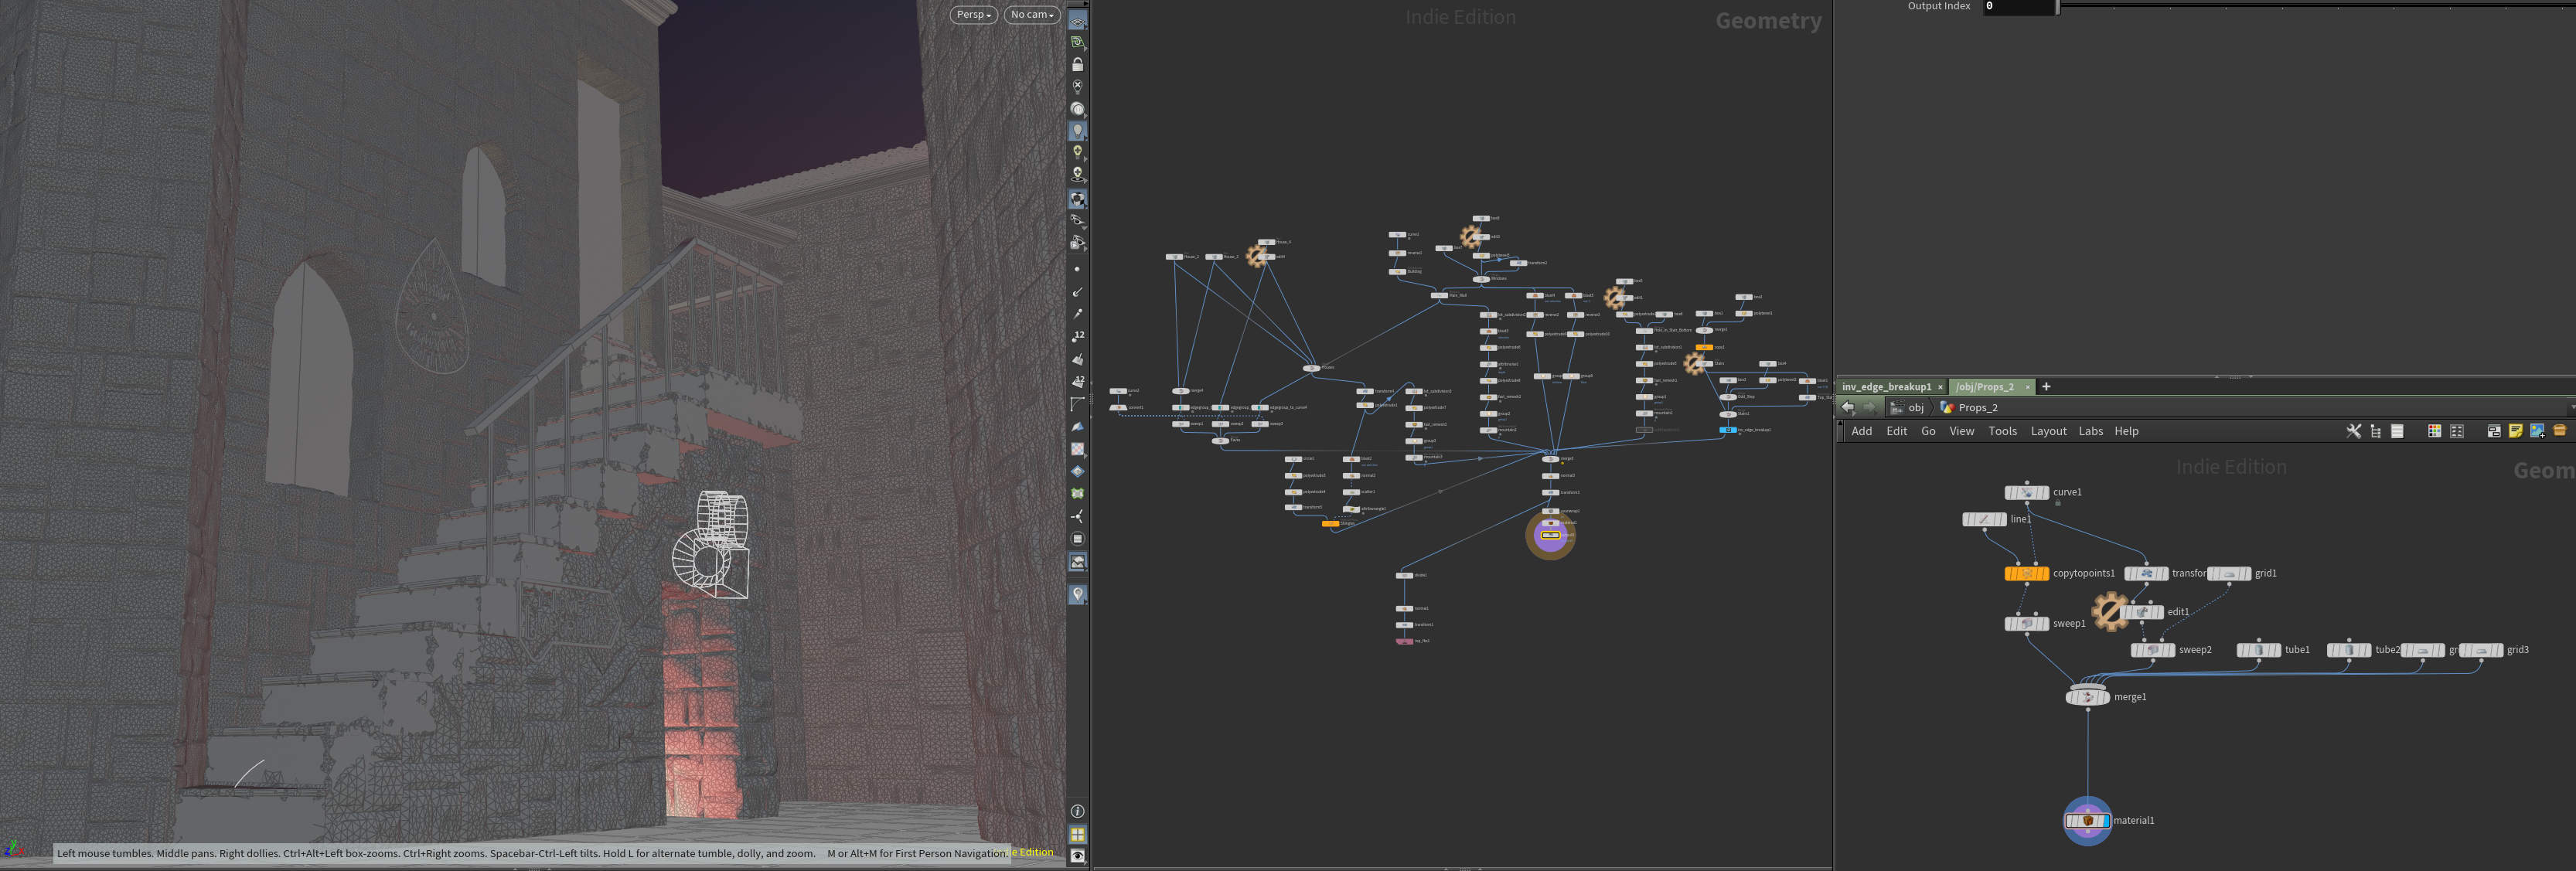
Task: Click the eye visibility icon at viewport bottom
Action: [1077, 856]
